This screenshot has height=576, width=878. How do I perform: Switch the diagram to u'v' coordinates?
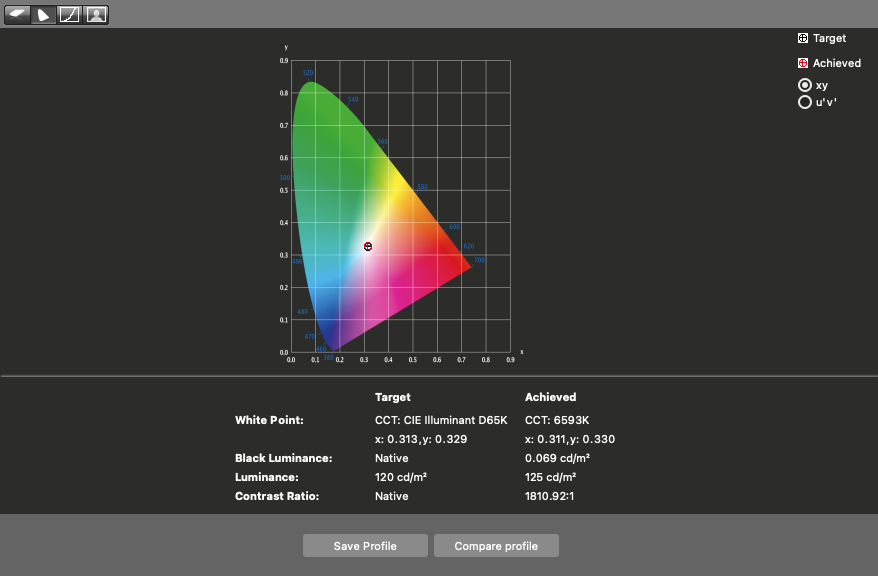point(804,102)
